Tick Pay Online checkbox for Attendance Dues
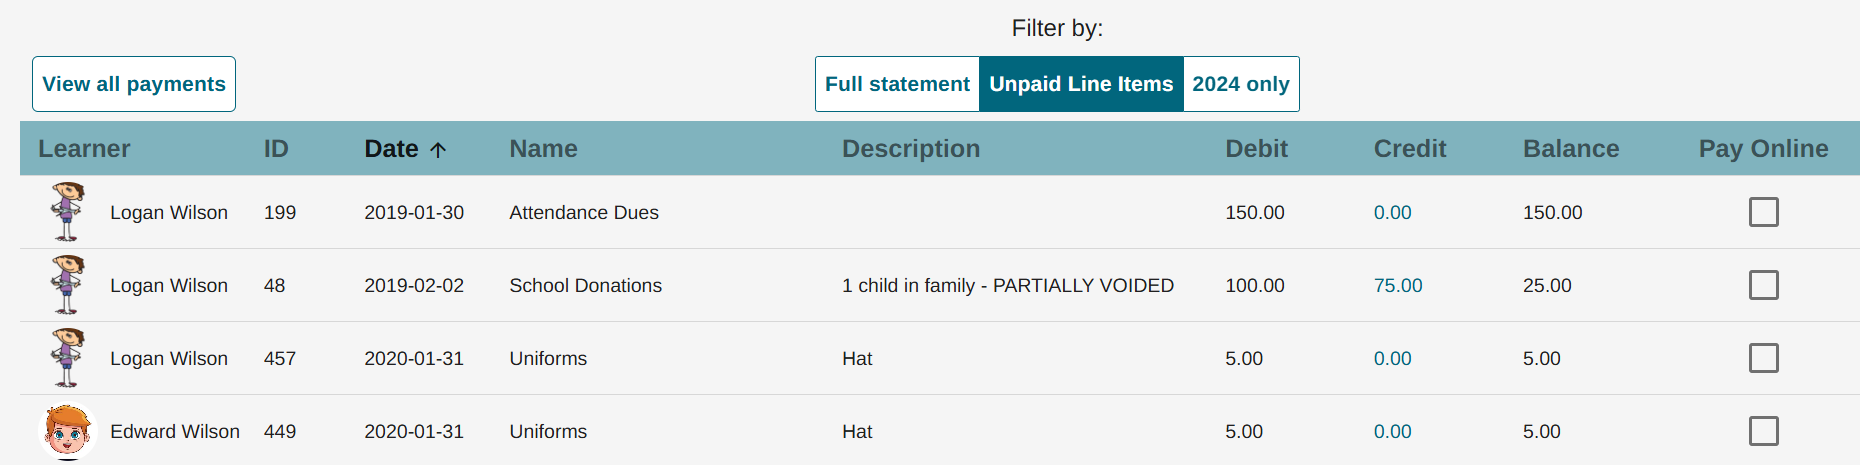 tap(1763, 212)
